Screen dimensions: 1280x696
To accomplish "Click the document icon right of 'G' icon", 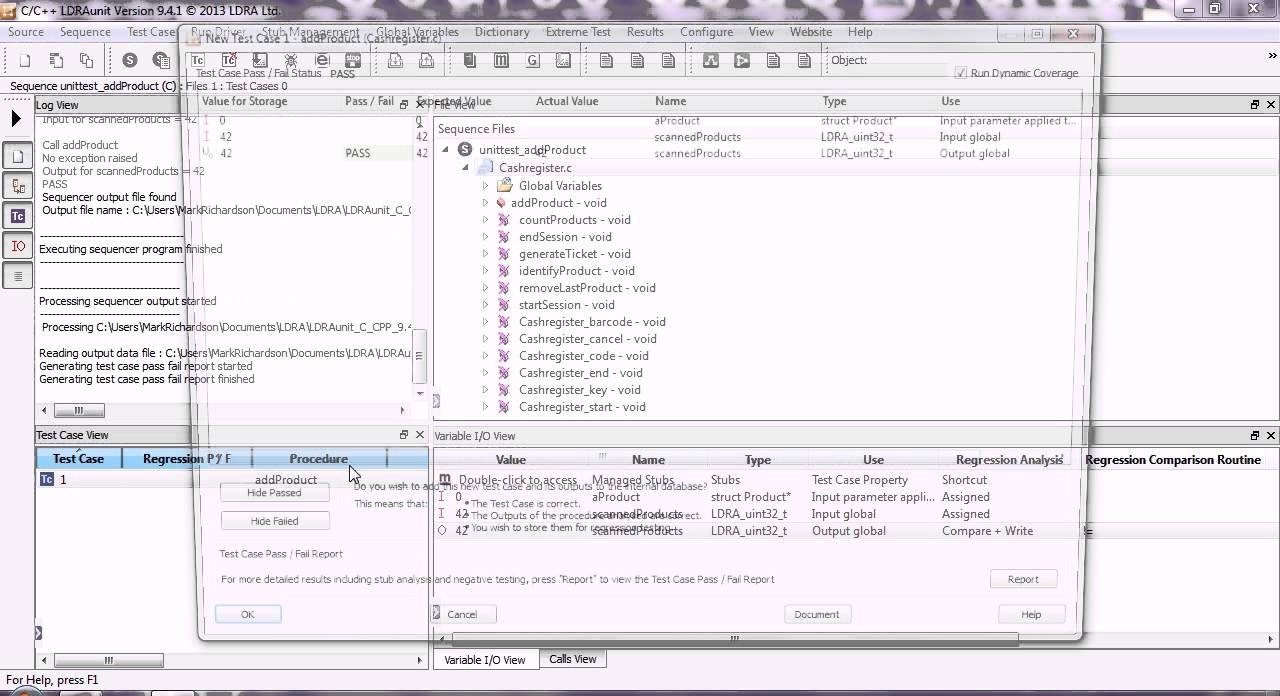I will (x=563, y=60).
